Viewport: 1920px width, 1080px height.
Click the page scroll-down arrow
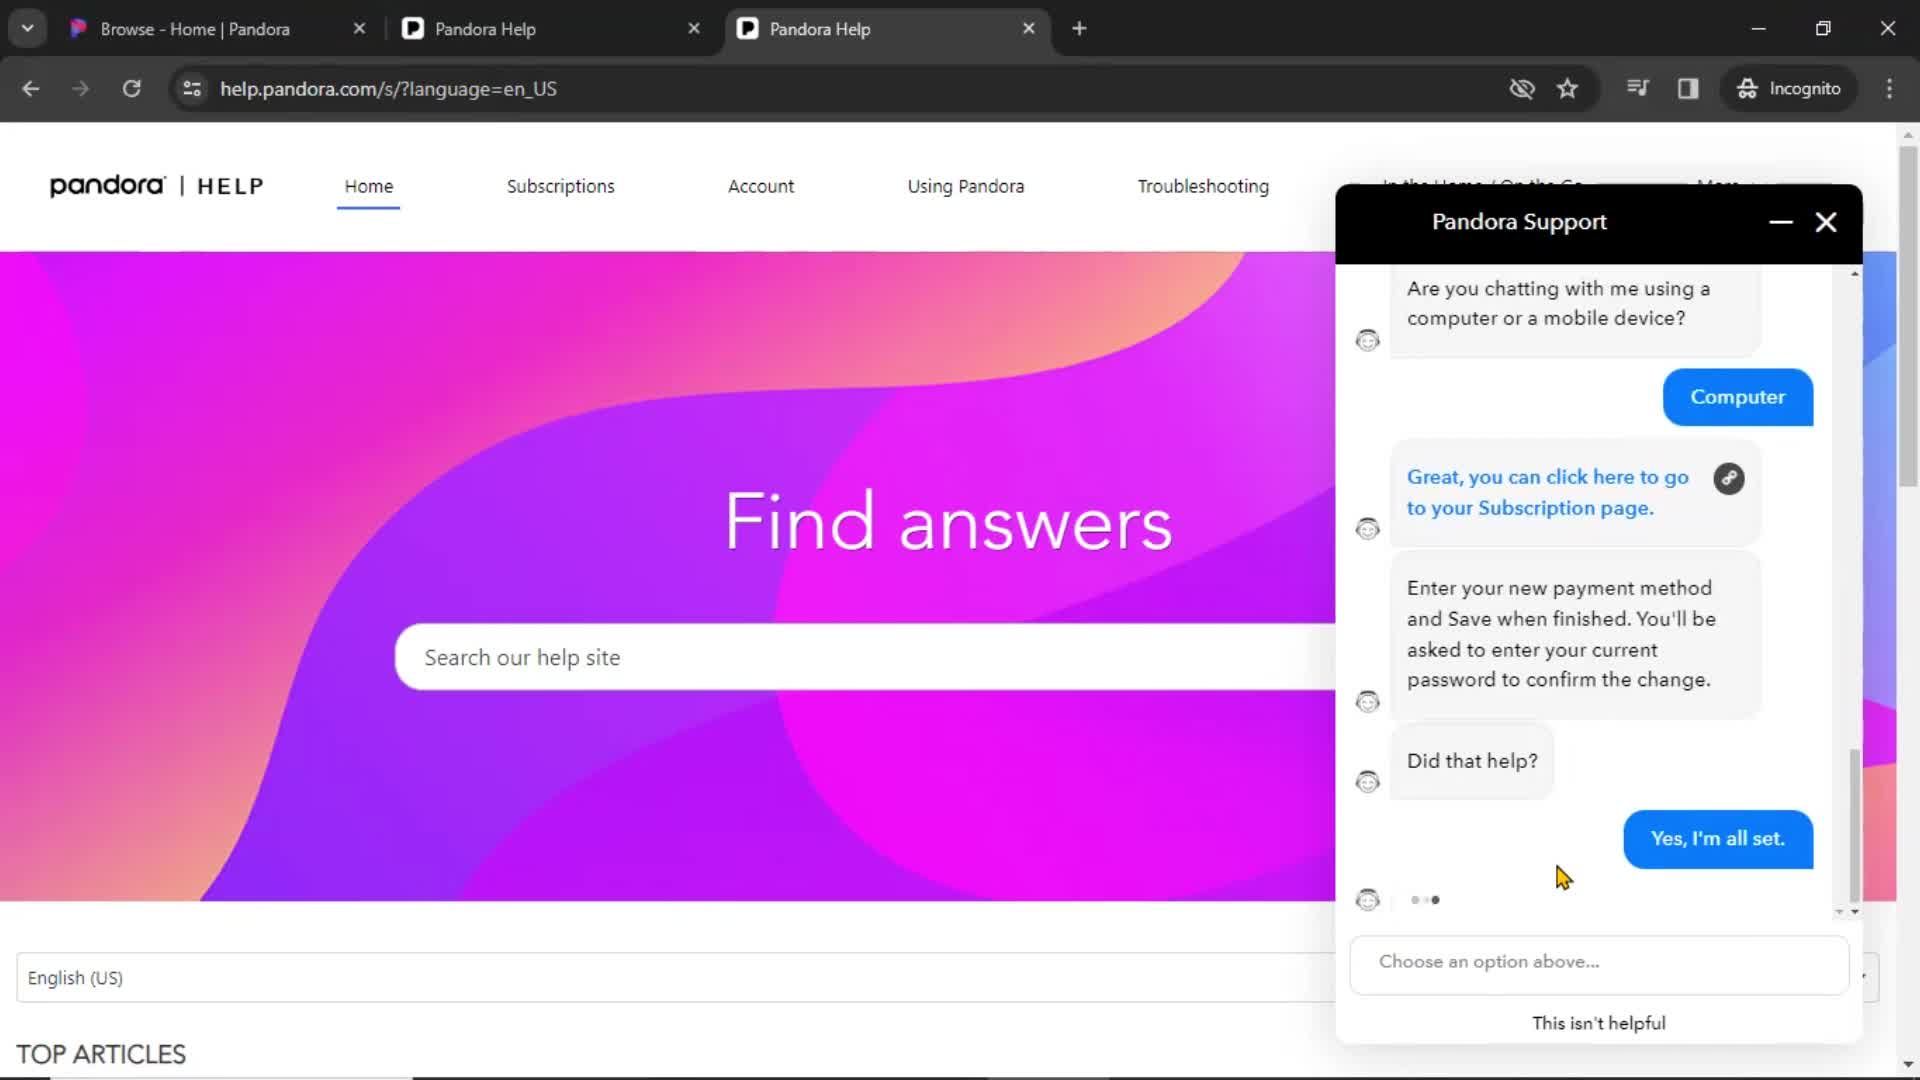(1908, 1065)
